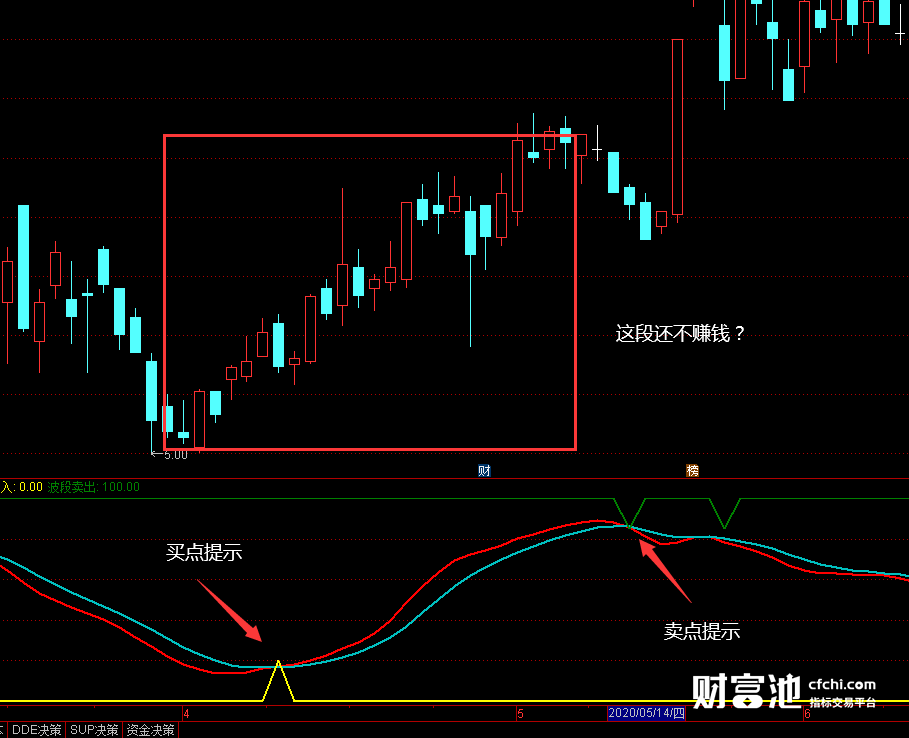Click the 5.00 lowest price label

click(175, 455)
